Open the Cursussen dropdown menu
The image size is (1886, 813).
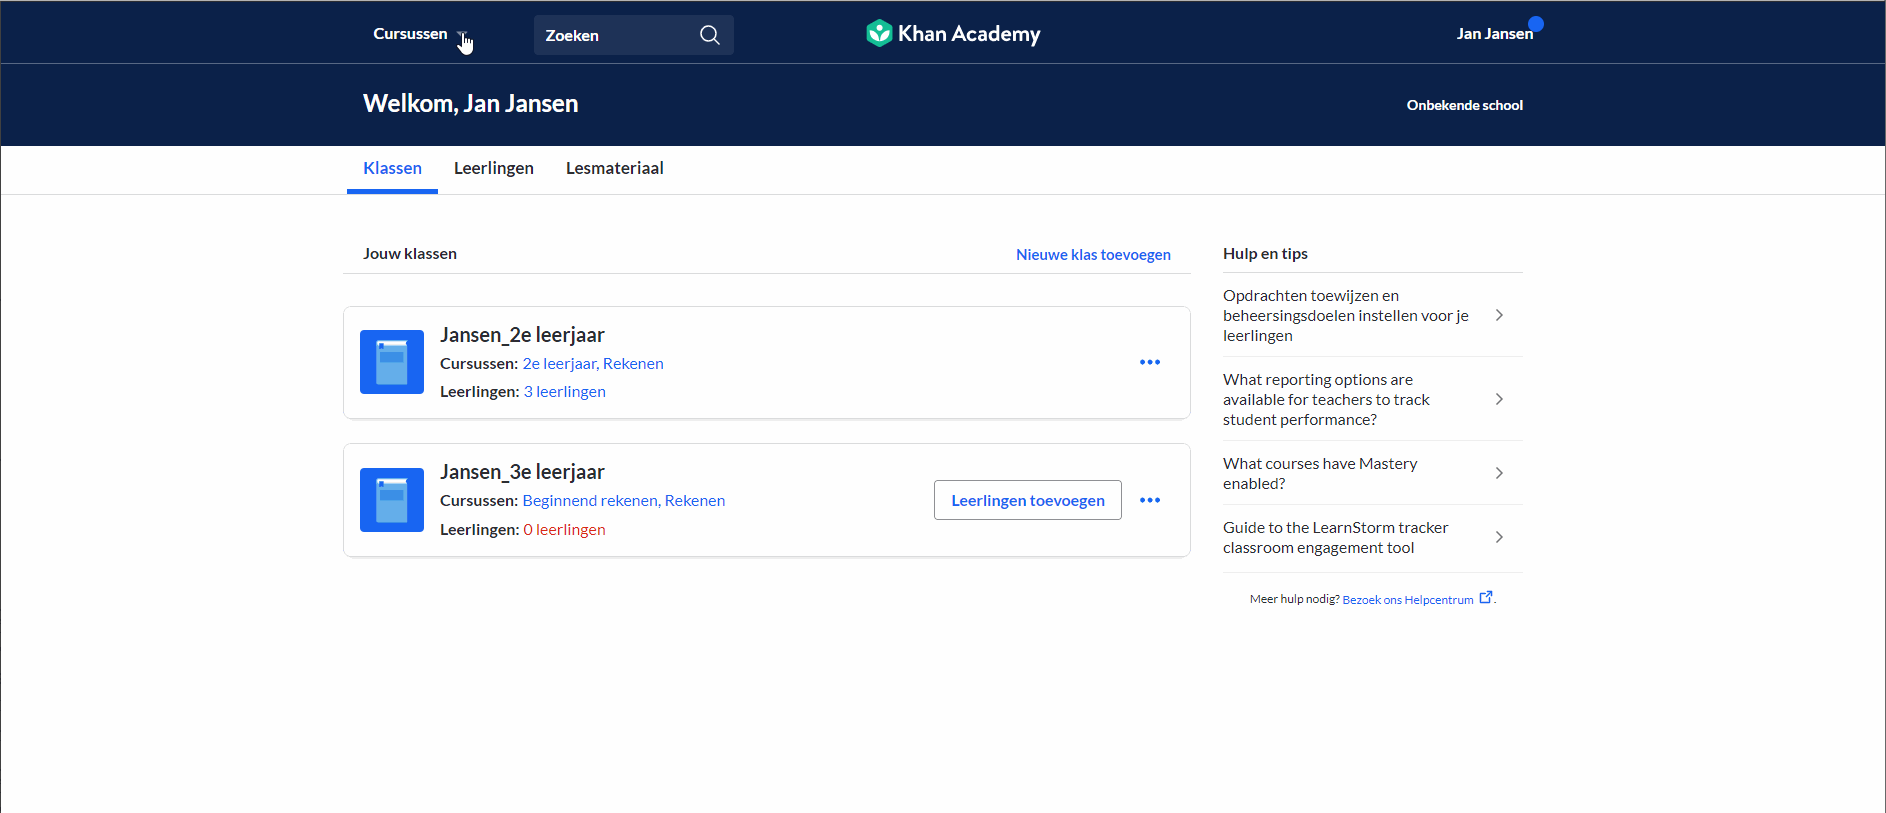click(420, 34)
